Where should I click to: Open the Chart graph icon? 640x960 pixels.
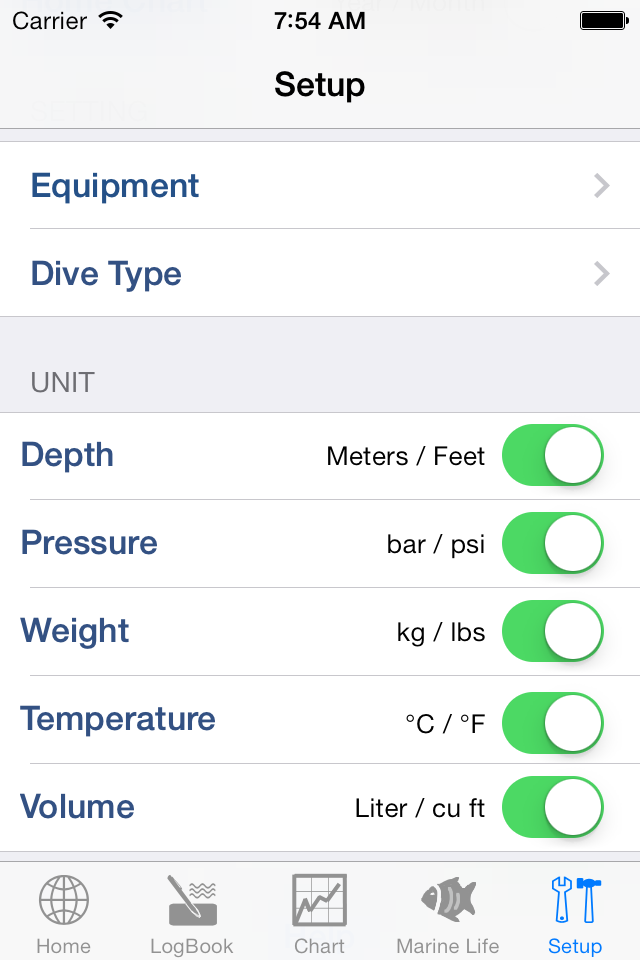(320, 899)
